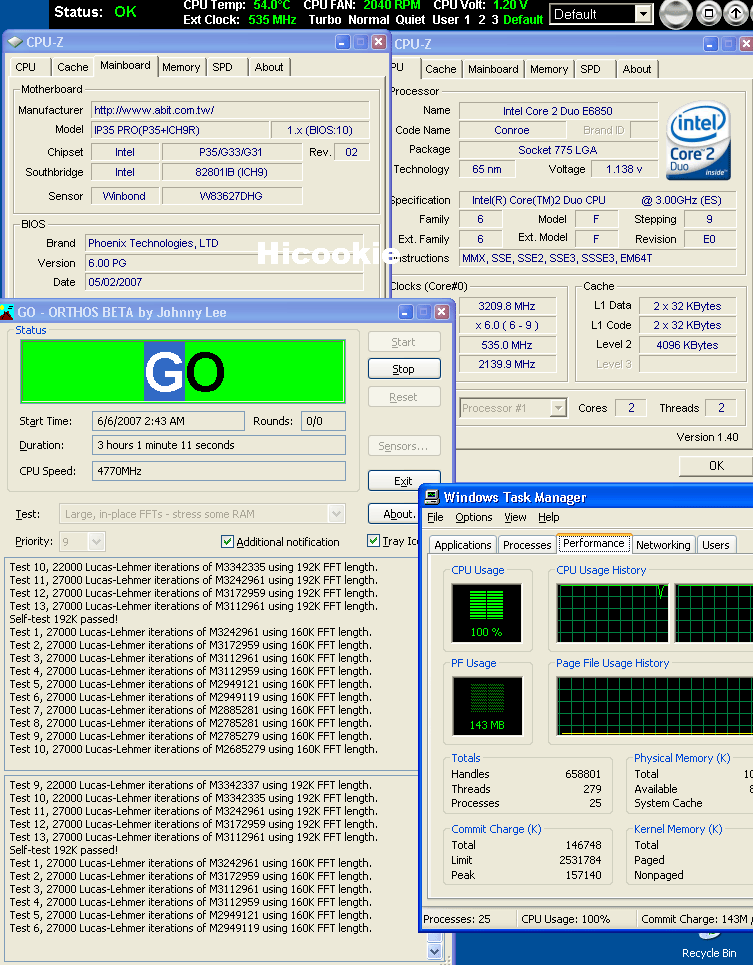Open Memory tab in right CPU-Z window
The image size is (753, 965).
click(549, 70)
